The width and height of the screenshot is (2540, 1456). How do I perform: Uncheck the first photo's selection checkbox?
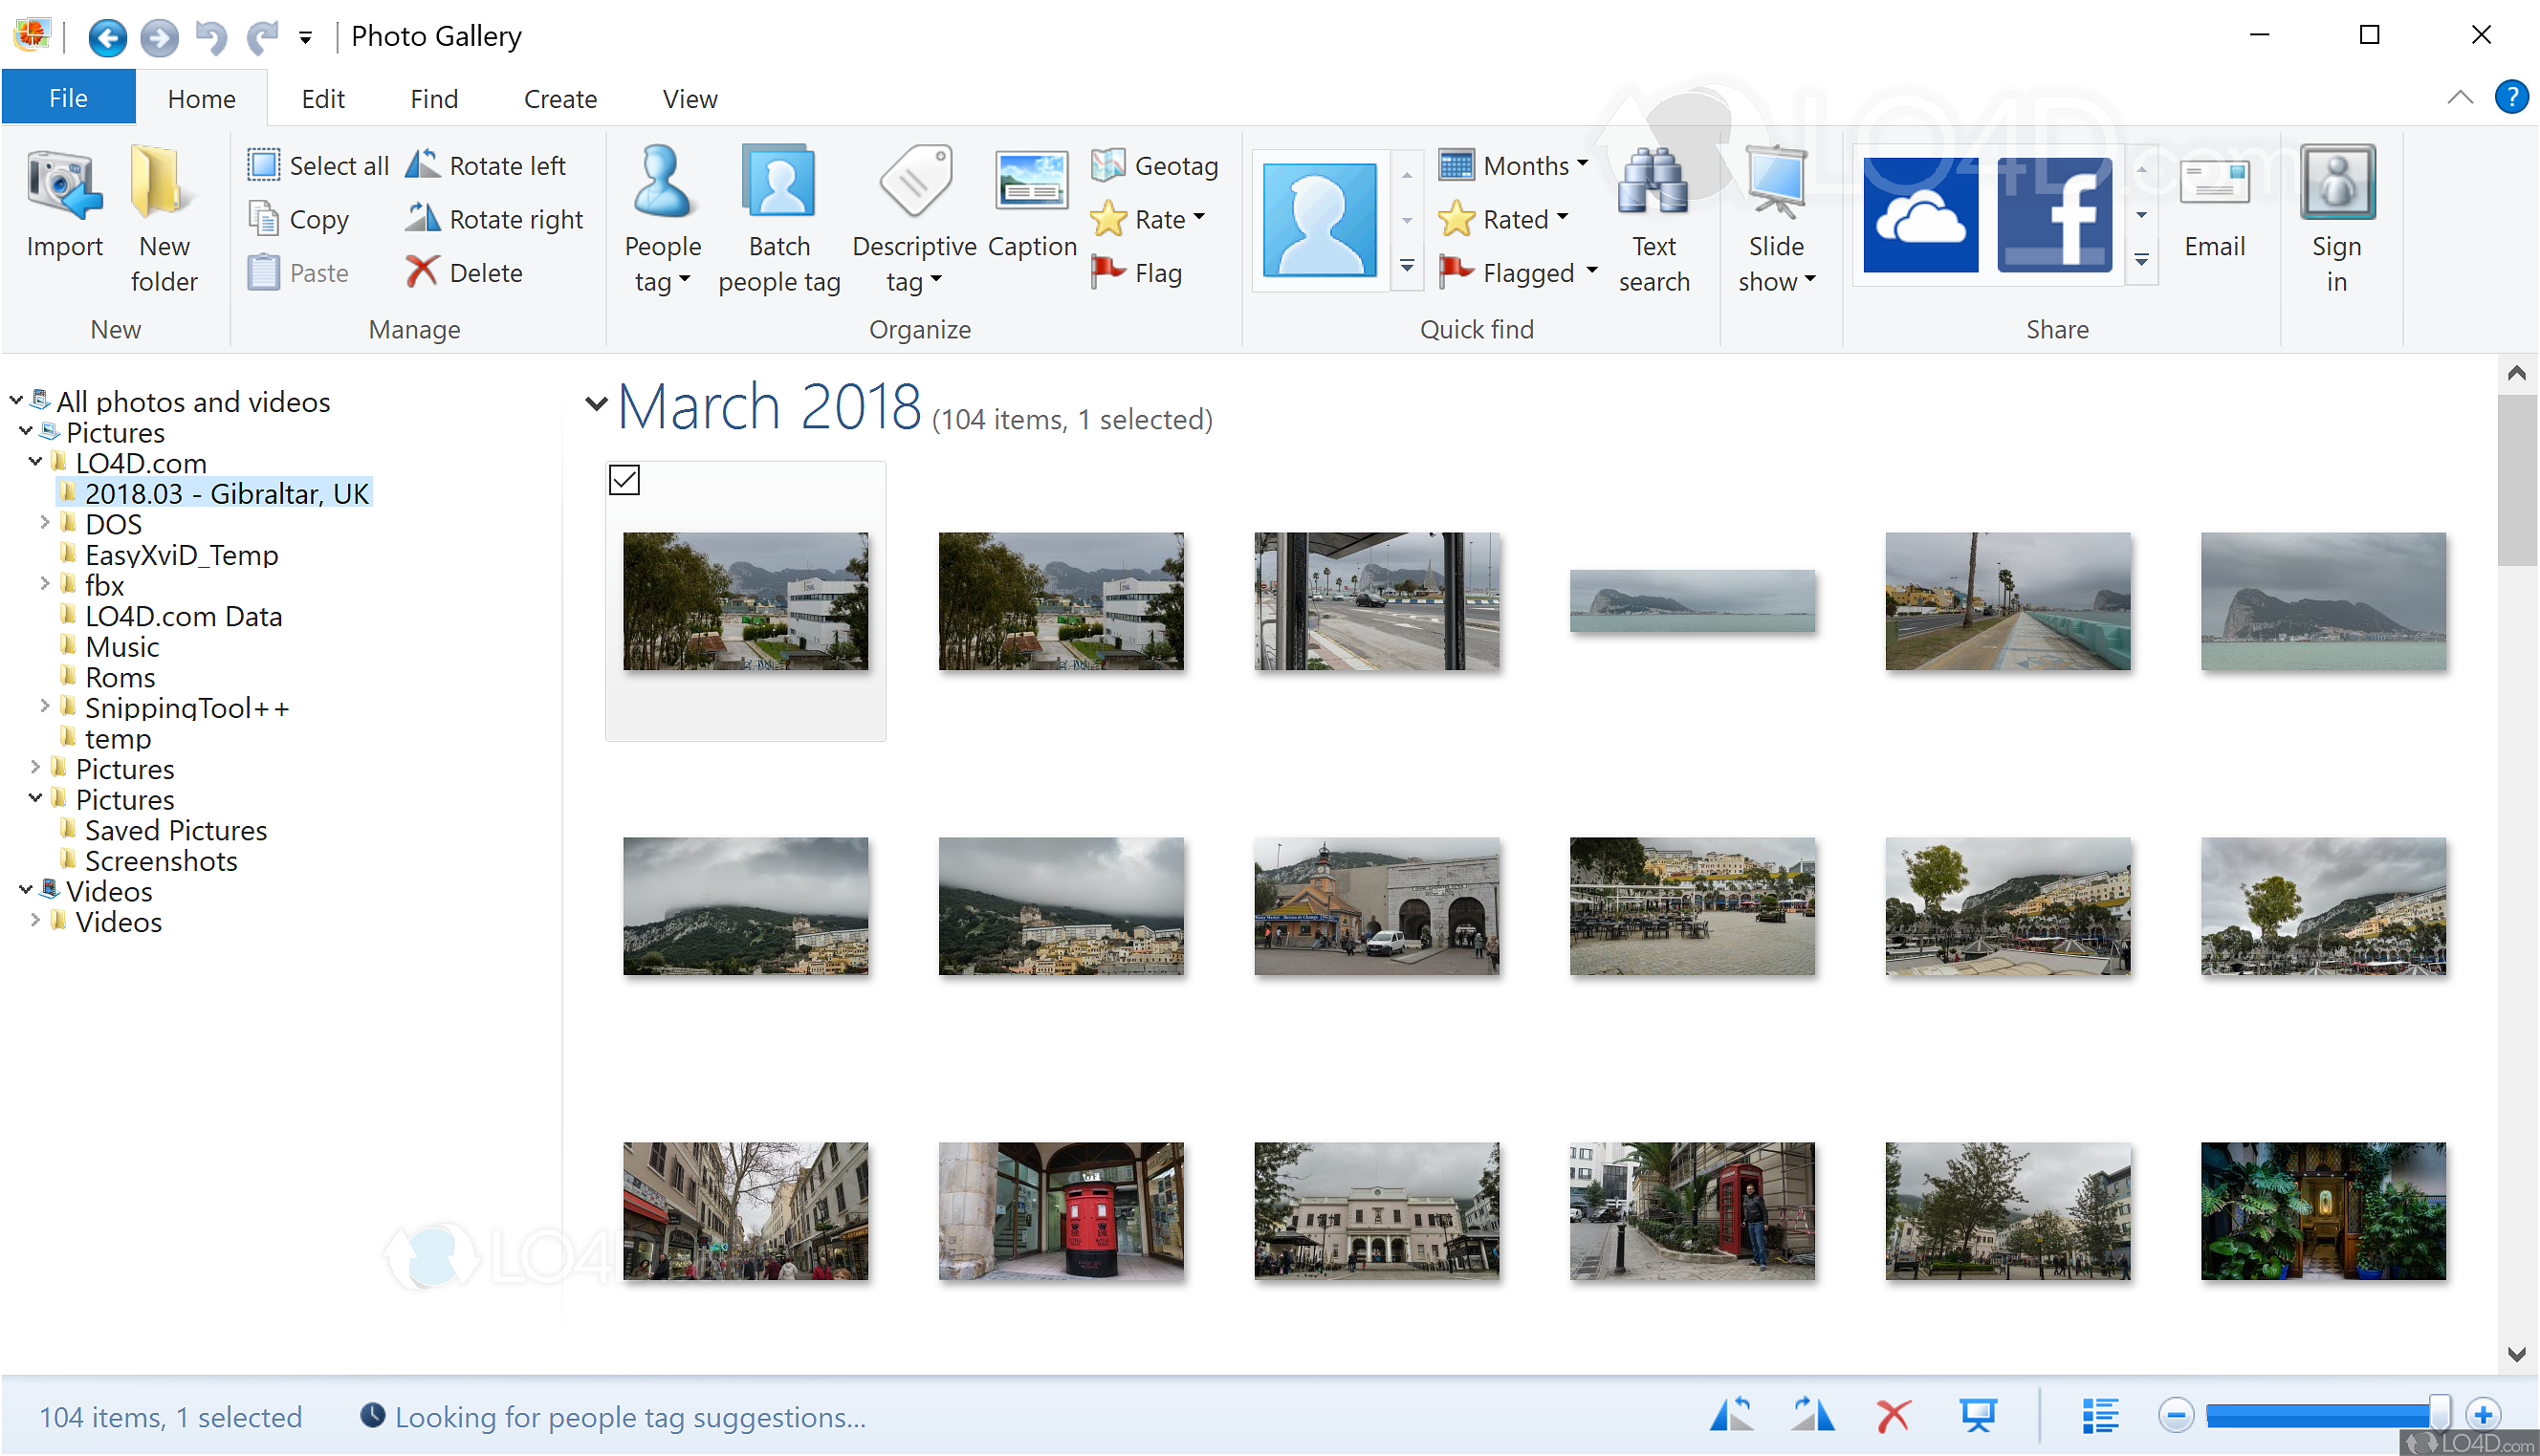[624, 480]
